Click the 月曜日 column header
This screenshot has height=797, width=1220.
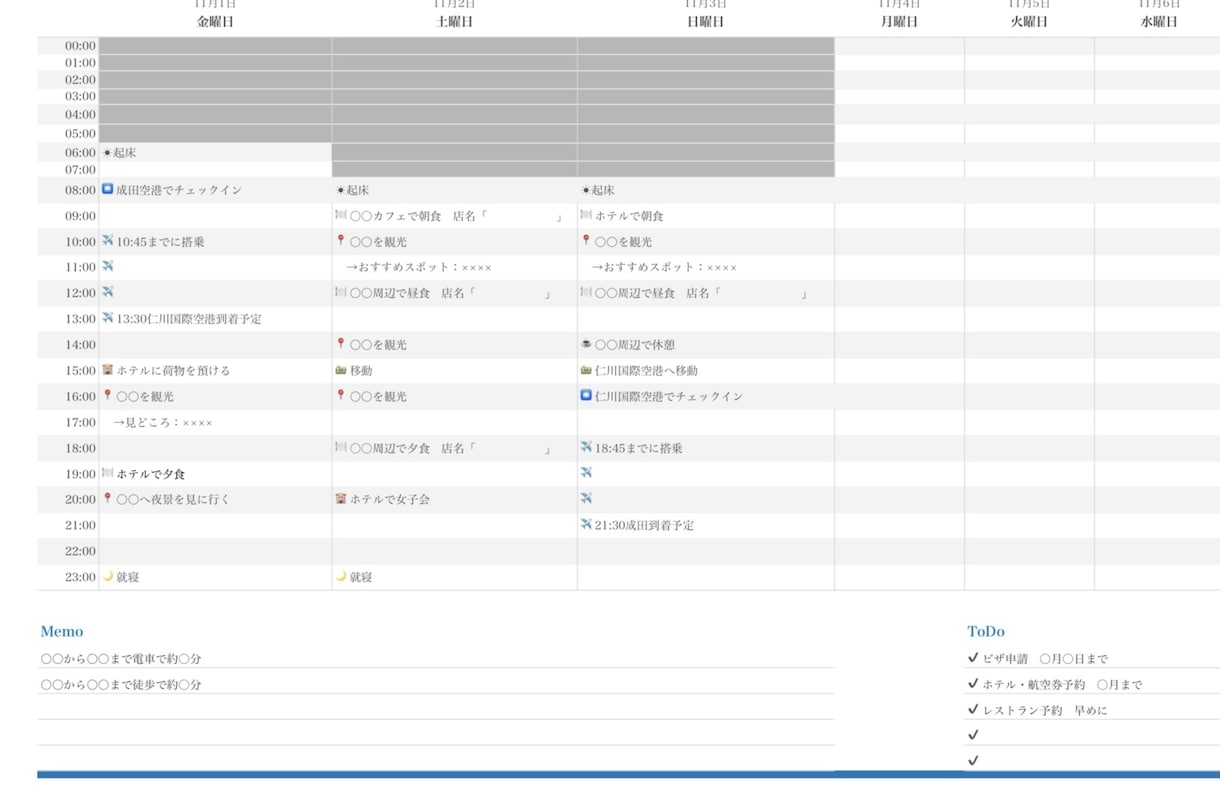(x=899, y=21)
